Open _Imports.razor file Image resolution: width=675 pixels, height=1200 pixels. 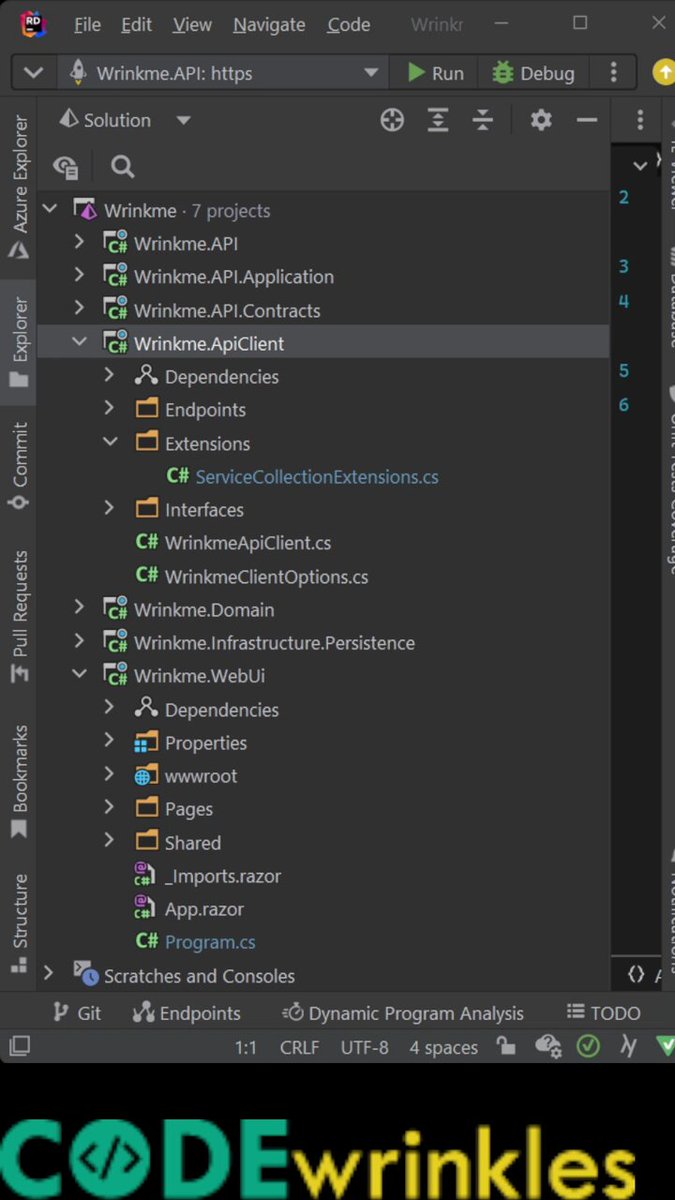pyautogui.click(x=223, y=876)
